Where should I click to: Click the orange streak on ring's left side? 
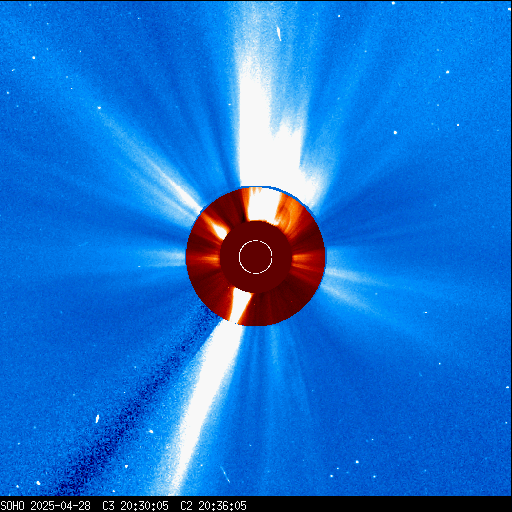[x=203, y=258]
